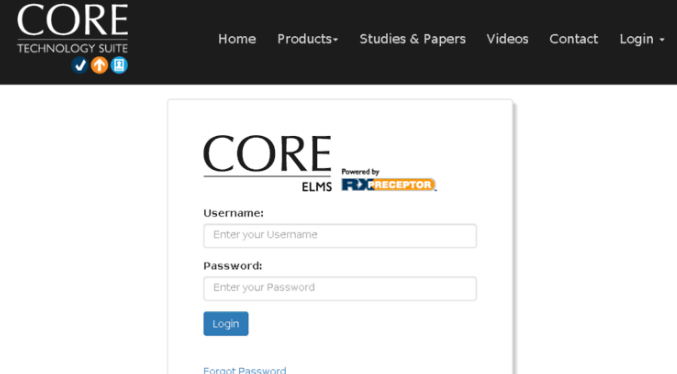Click the orange up-arrow icon under the logo
This screenshot has height=374, width=677.
(99, 65)
